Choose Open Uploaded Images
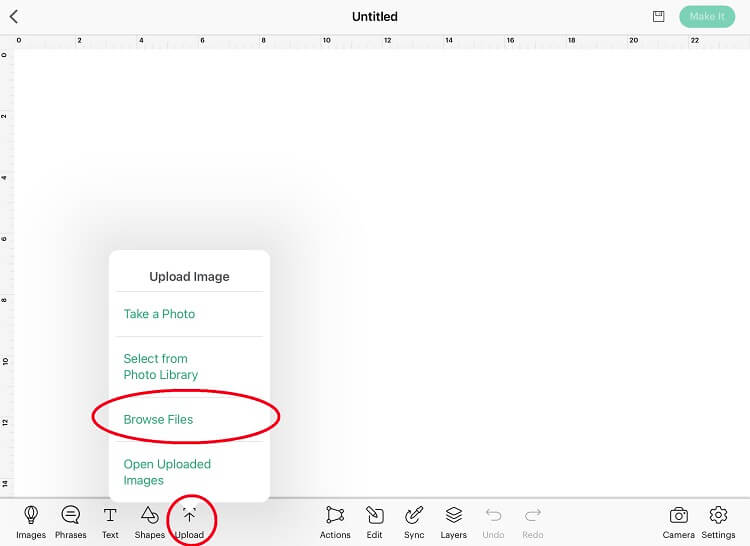 (x=189, y=472)
